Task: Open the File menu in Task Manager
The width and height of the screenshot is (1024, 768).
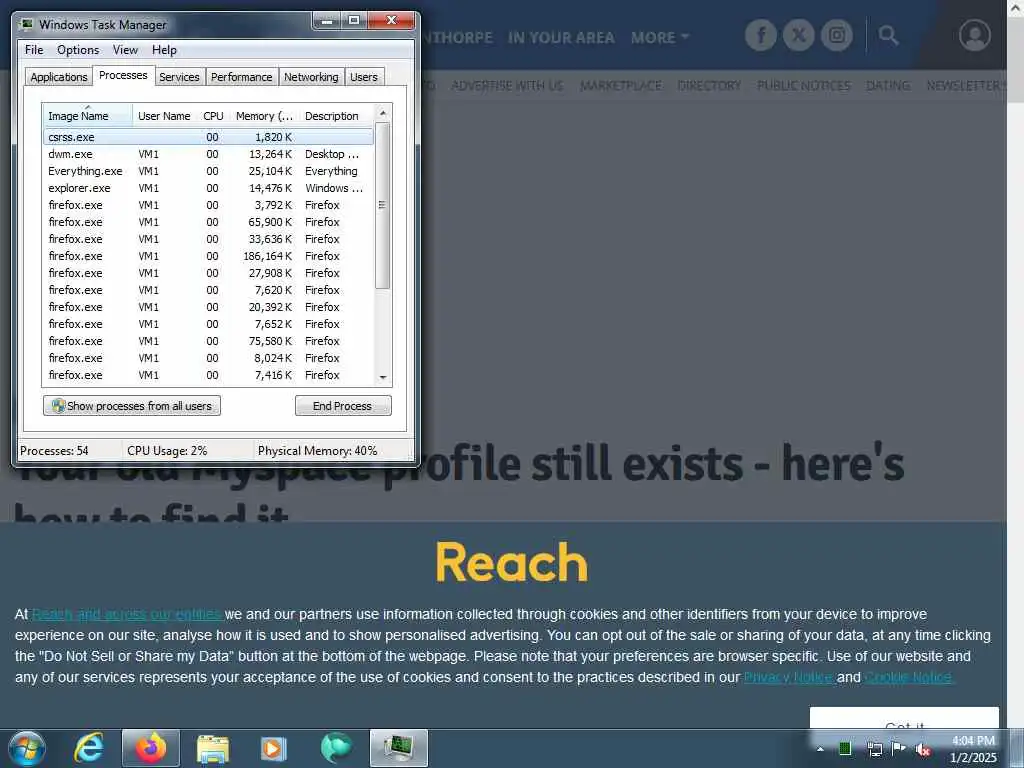Action: (x=34, y=50)
